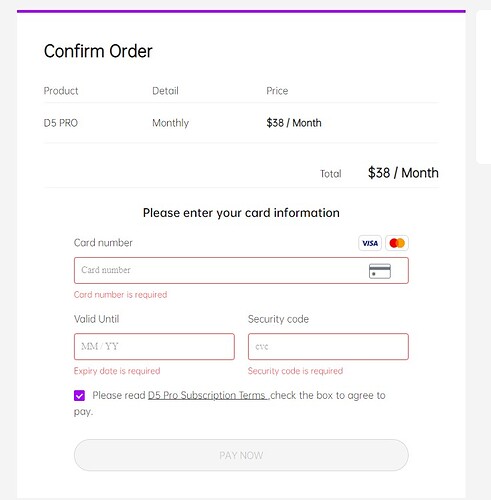The image size is (491, 500).
Task: Focus the Card number input field
Action: tap(241, 270)
